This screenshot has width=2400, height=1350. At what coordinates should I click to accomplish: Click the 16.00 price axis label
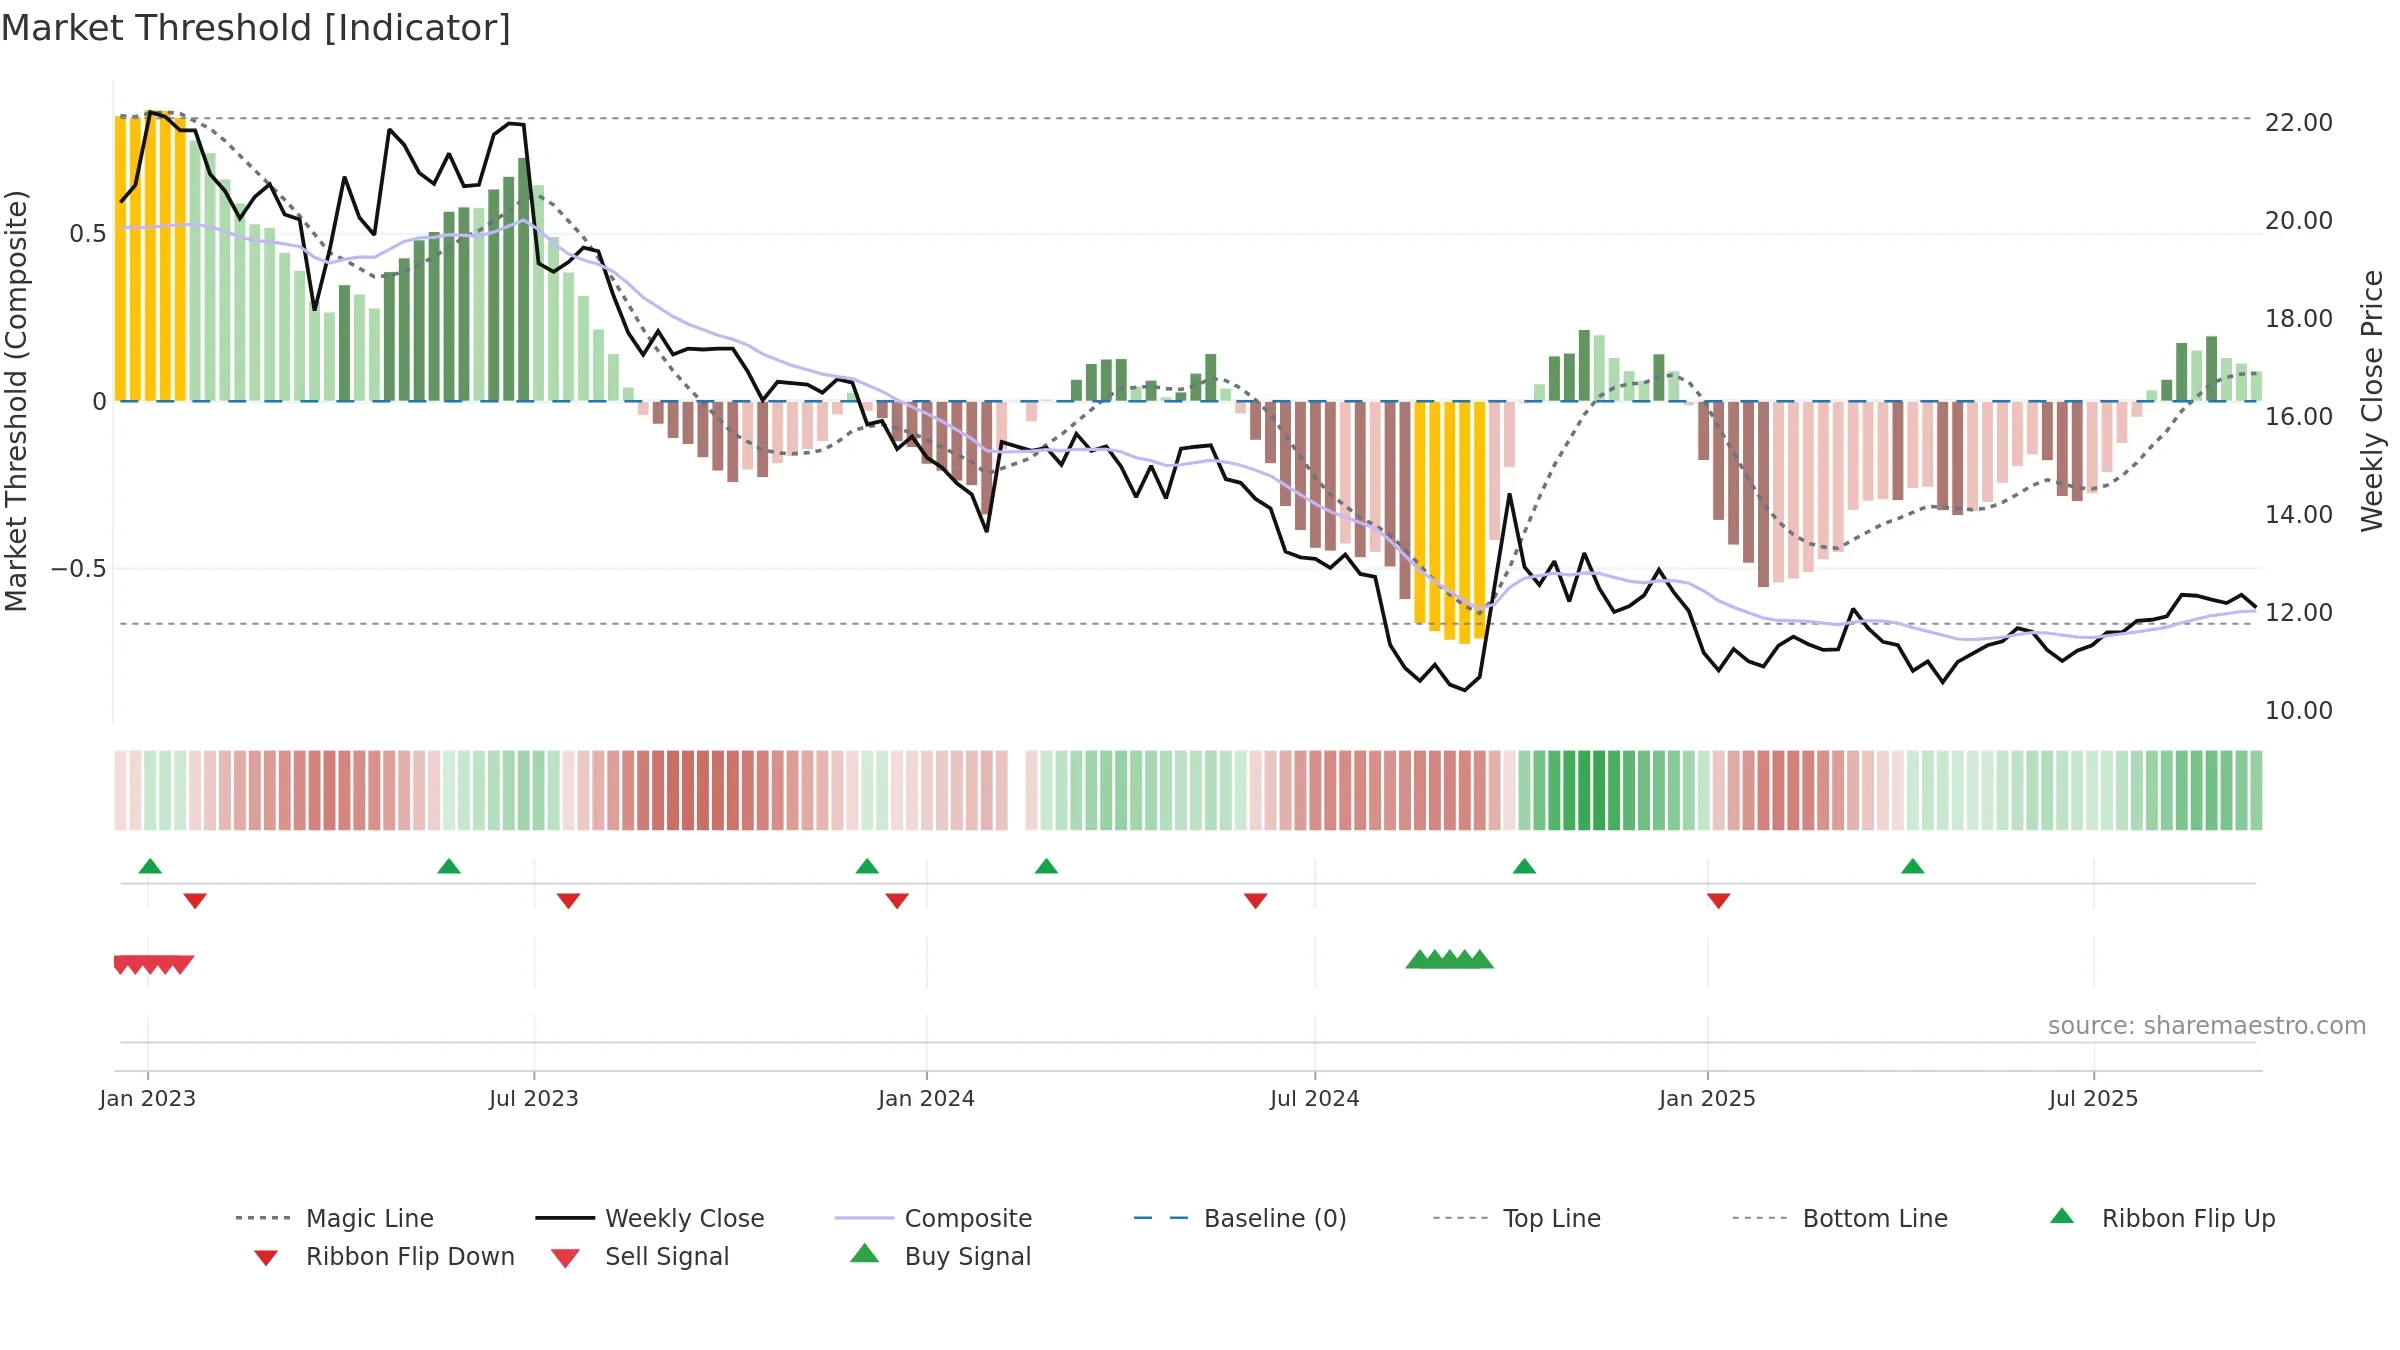[x=2299, y=416]
